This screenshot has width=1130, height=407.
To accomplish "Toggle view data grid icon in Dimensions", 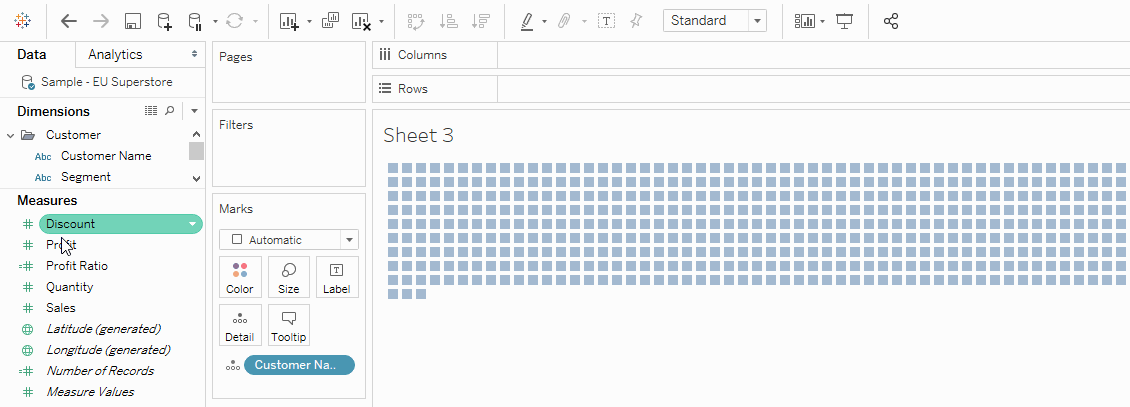I will tap(151, 111).
